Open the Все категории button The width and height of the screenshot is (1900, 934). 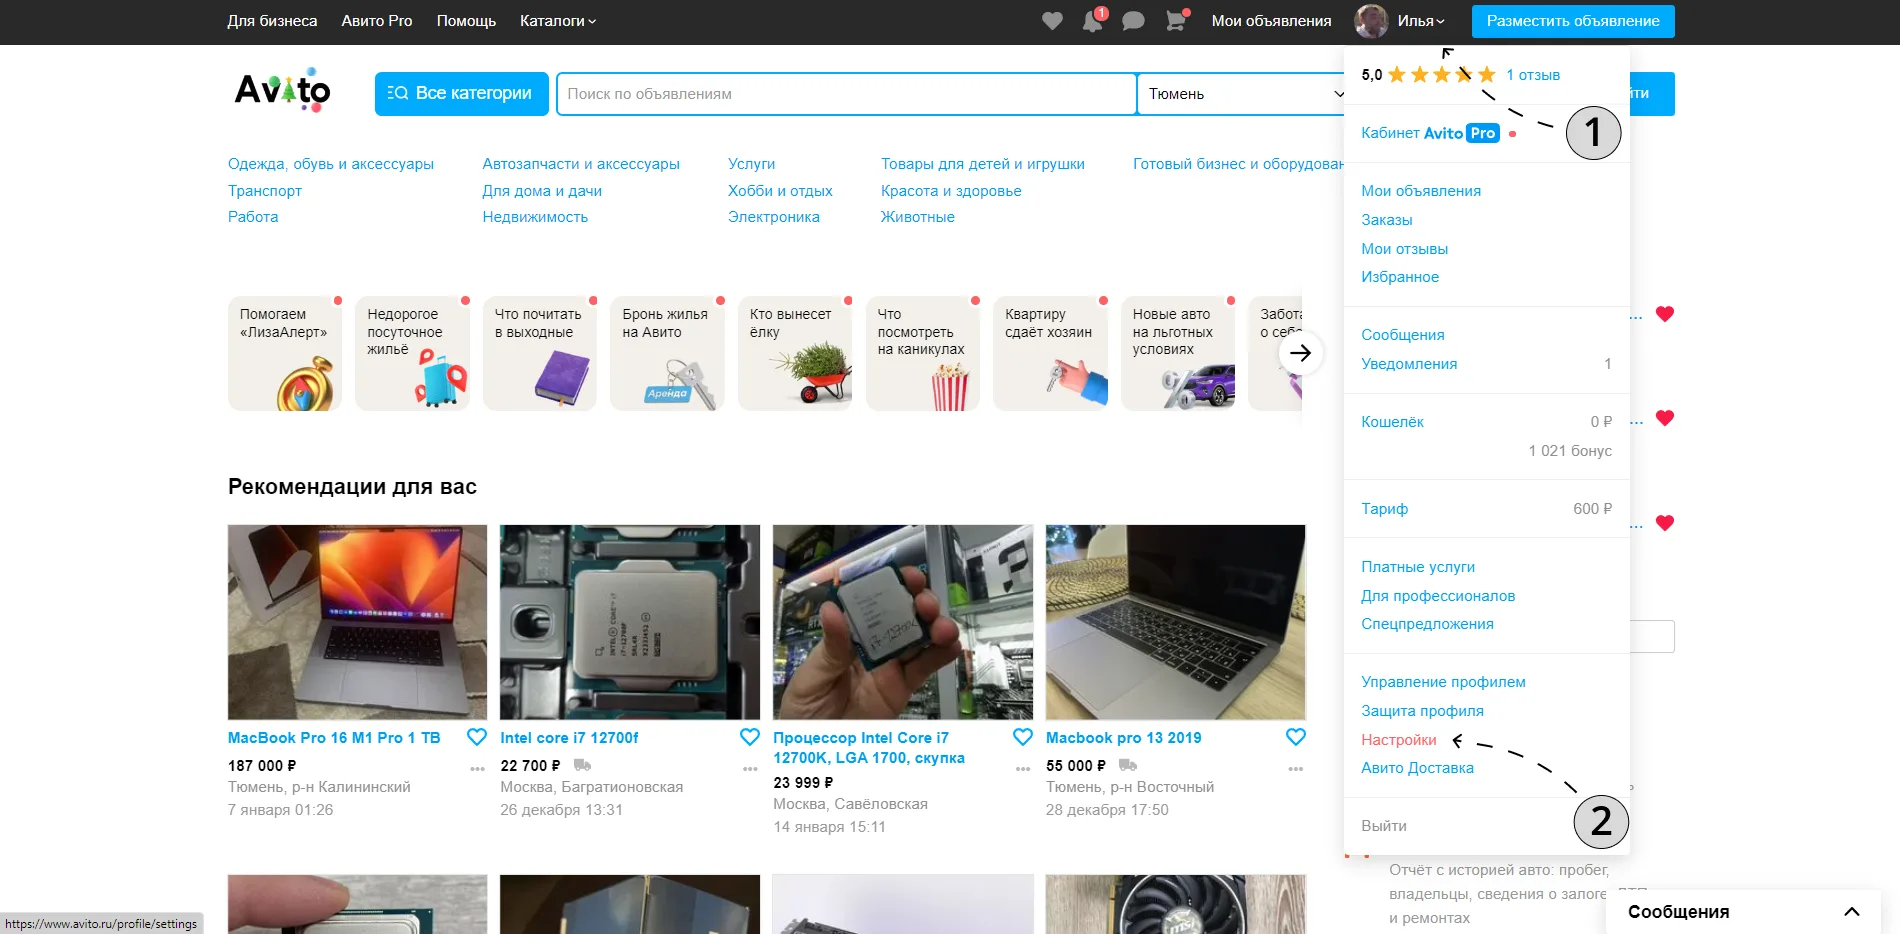coord(462,94)
